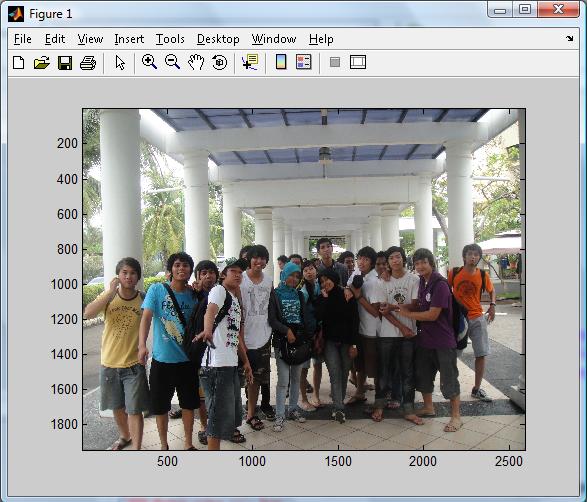Open the Help menu
The image size is (588, 502).
click(321, 39)
